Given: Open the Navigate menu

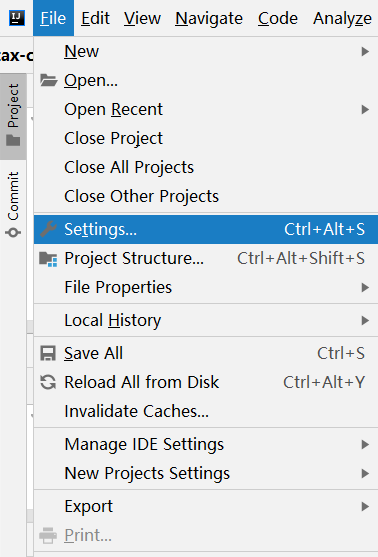Looking at the screenshot, I should click(209, 18).
